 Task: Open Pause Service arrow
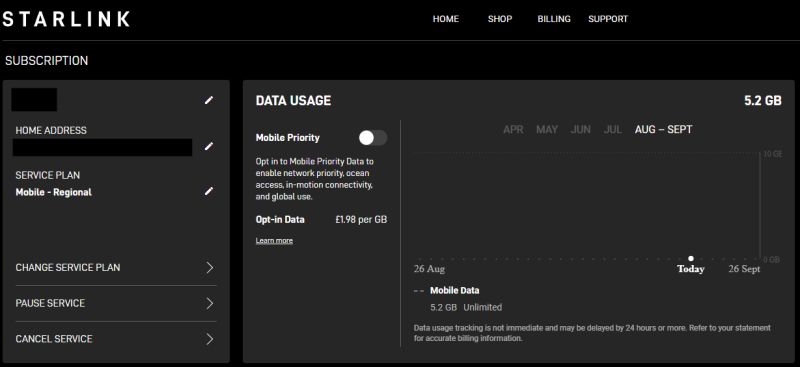point(210,304)
